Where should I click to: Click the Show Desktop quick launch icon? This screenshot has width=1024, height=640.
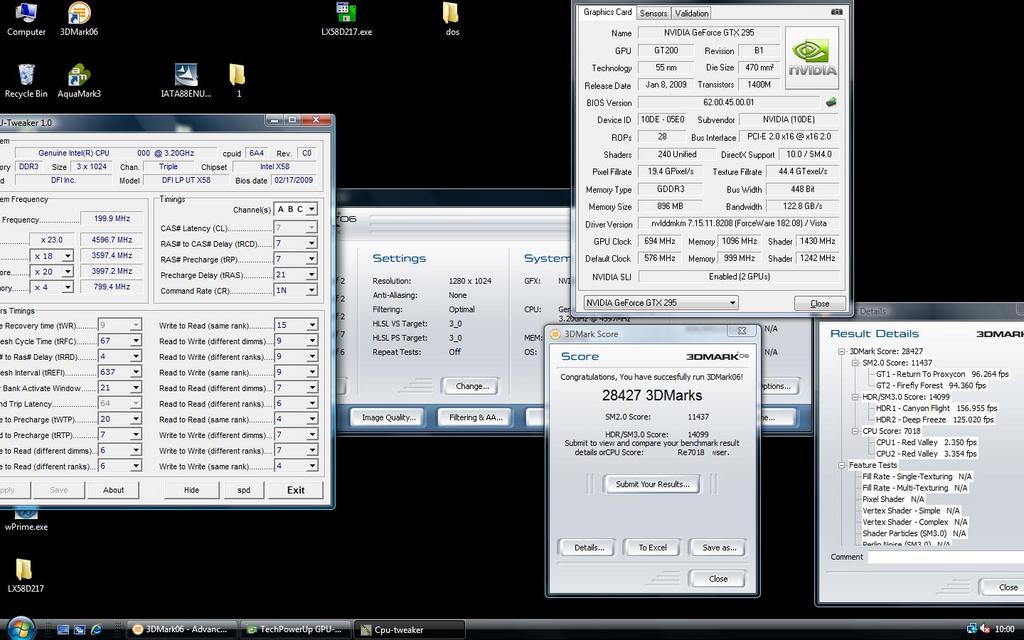point(63,630)
